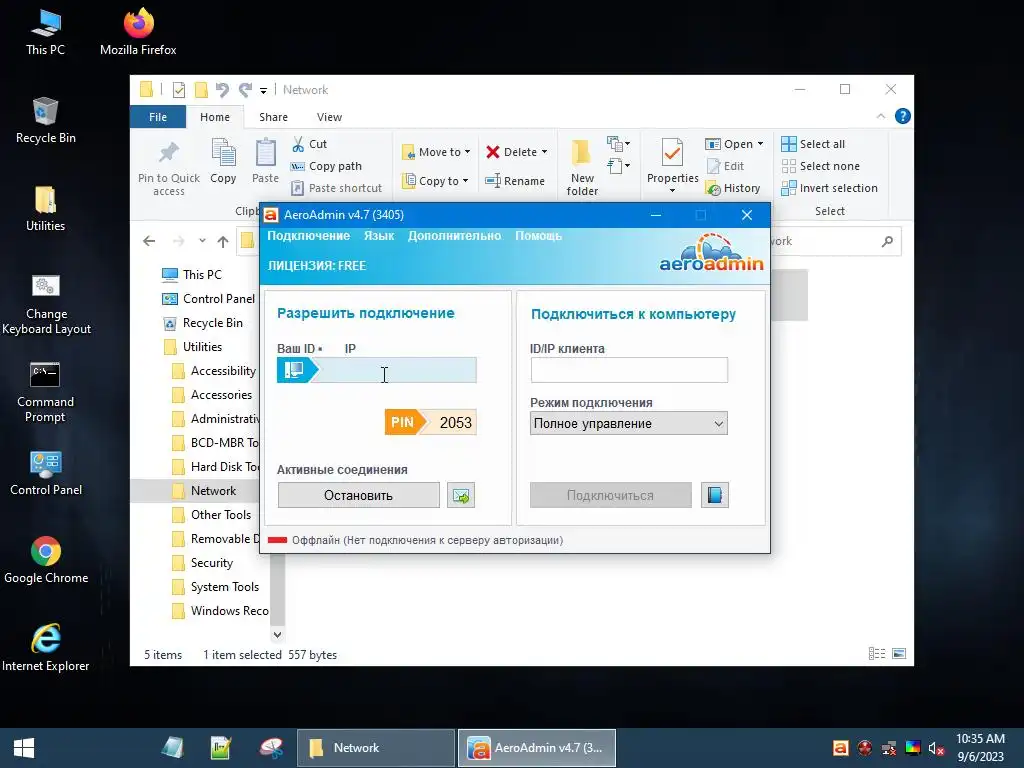Select Google Chrome desktop icon
1024x768 pixels.
46,560
